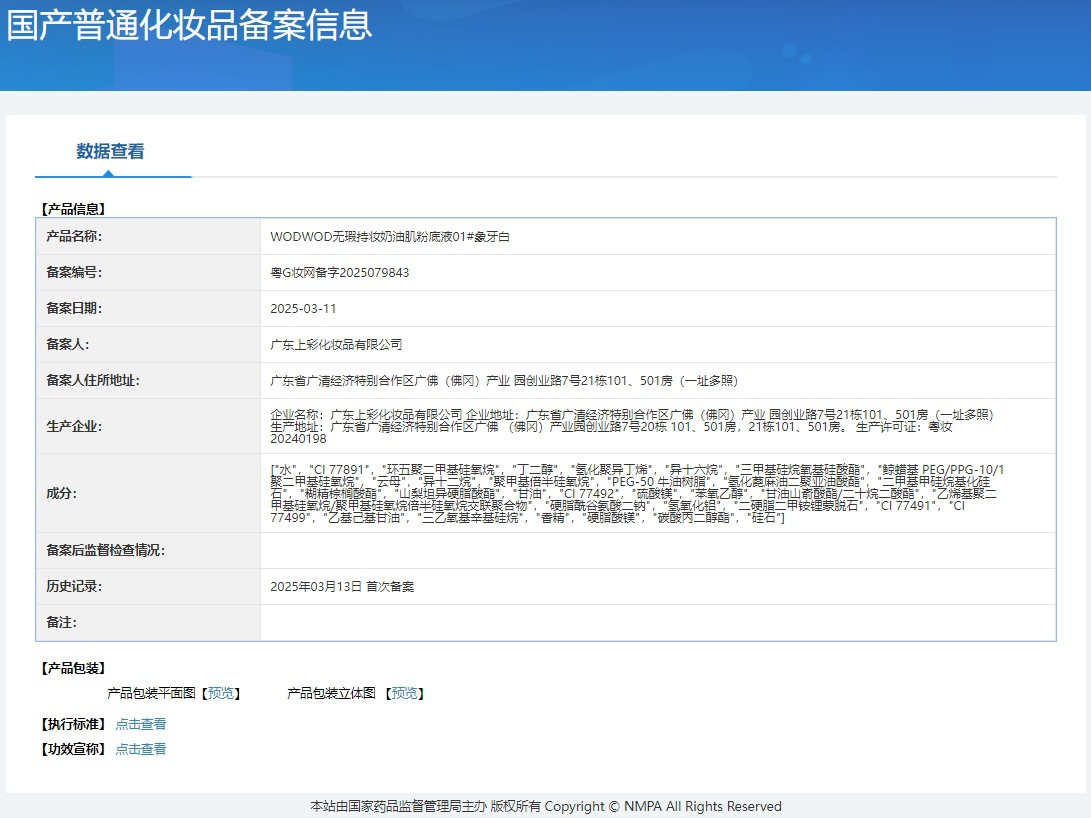Select product name WODWOD无瑕持妆奶油肌粉底液01#象牙白
Image resolution: width=1091 pixels, height=818 pixels.
pos(390,236)
